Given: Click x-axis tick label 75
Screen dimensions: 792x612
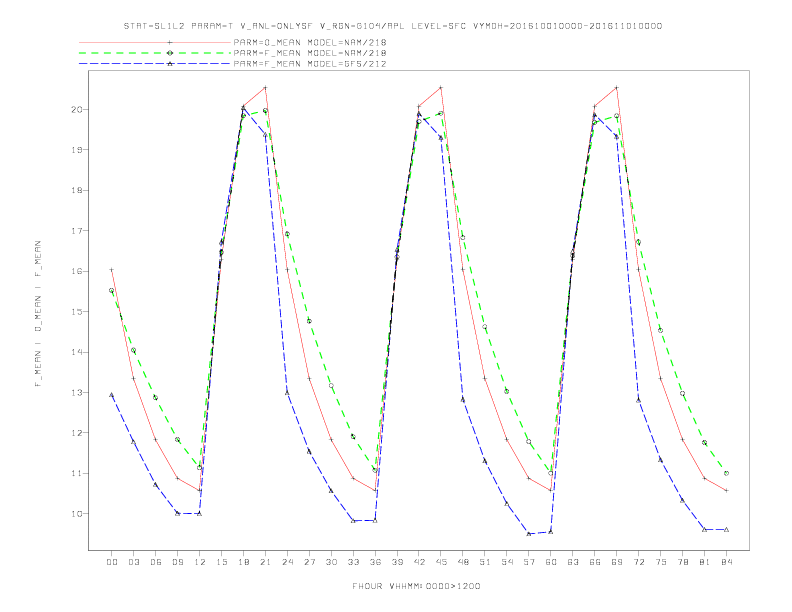Looking at the screenshot, I should pos(661,562).
